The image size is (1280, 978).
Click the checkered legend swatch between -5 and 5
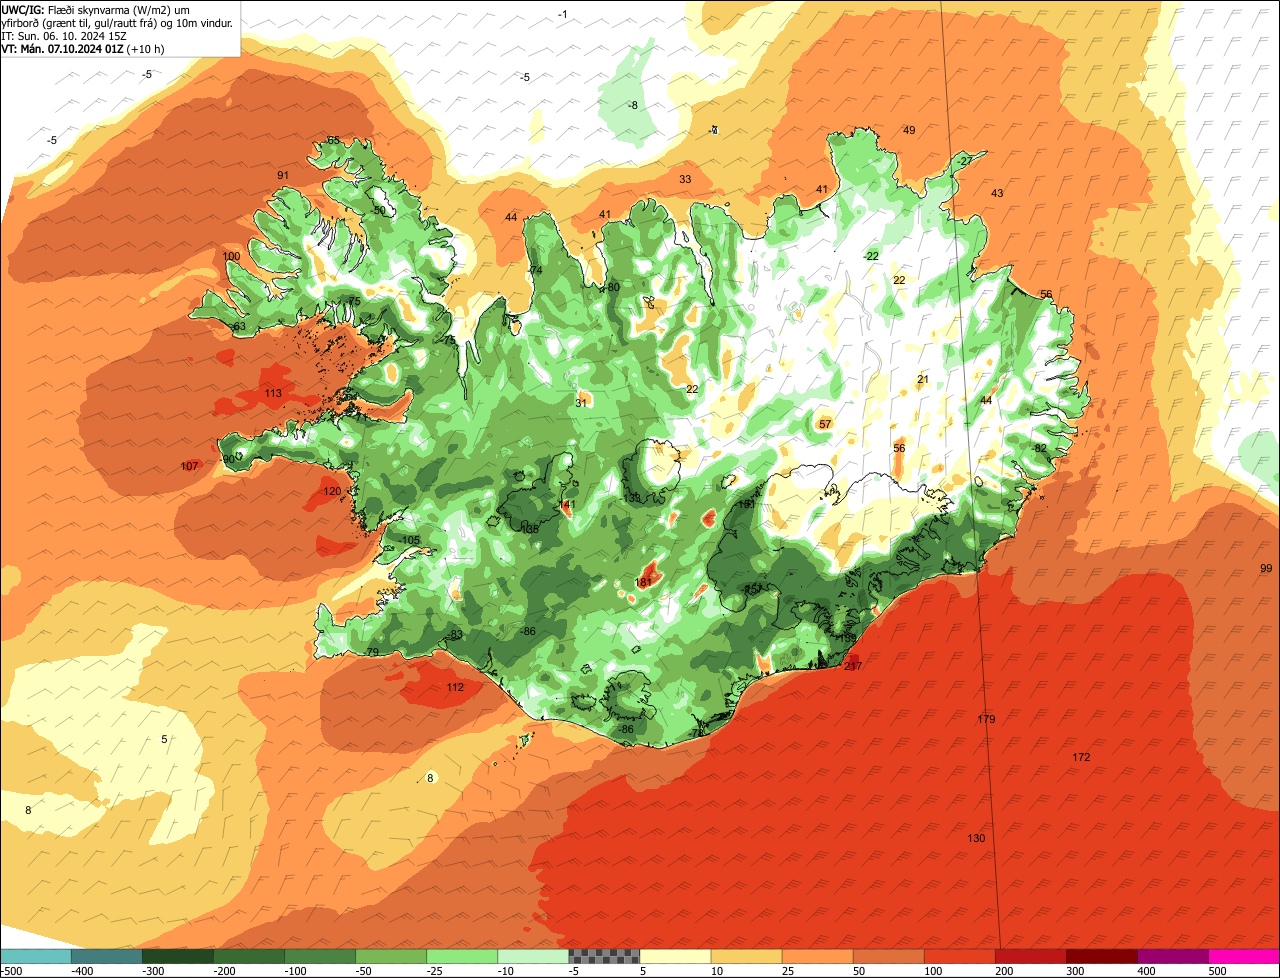pyautogui.click(x=604, y=957)
